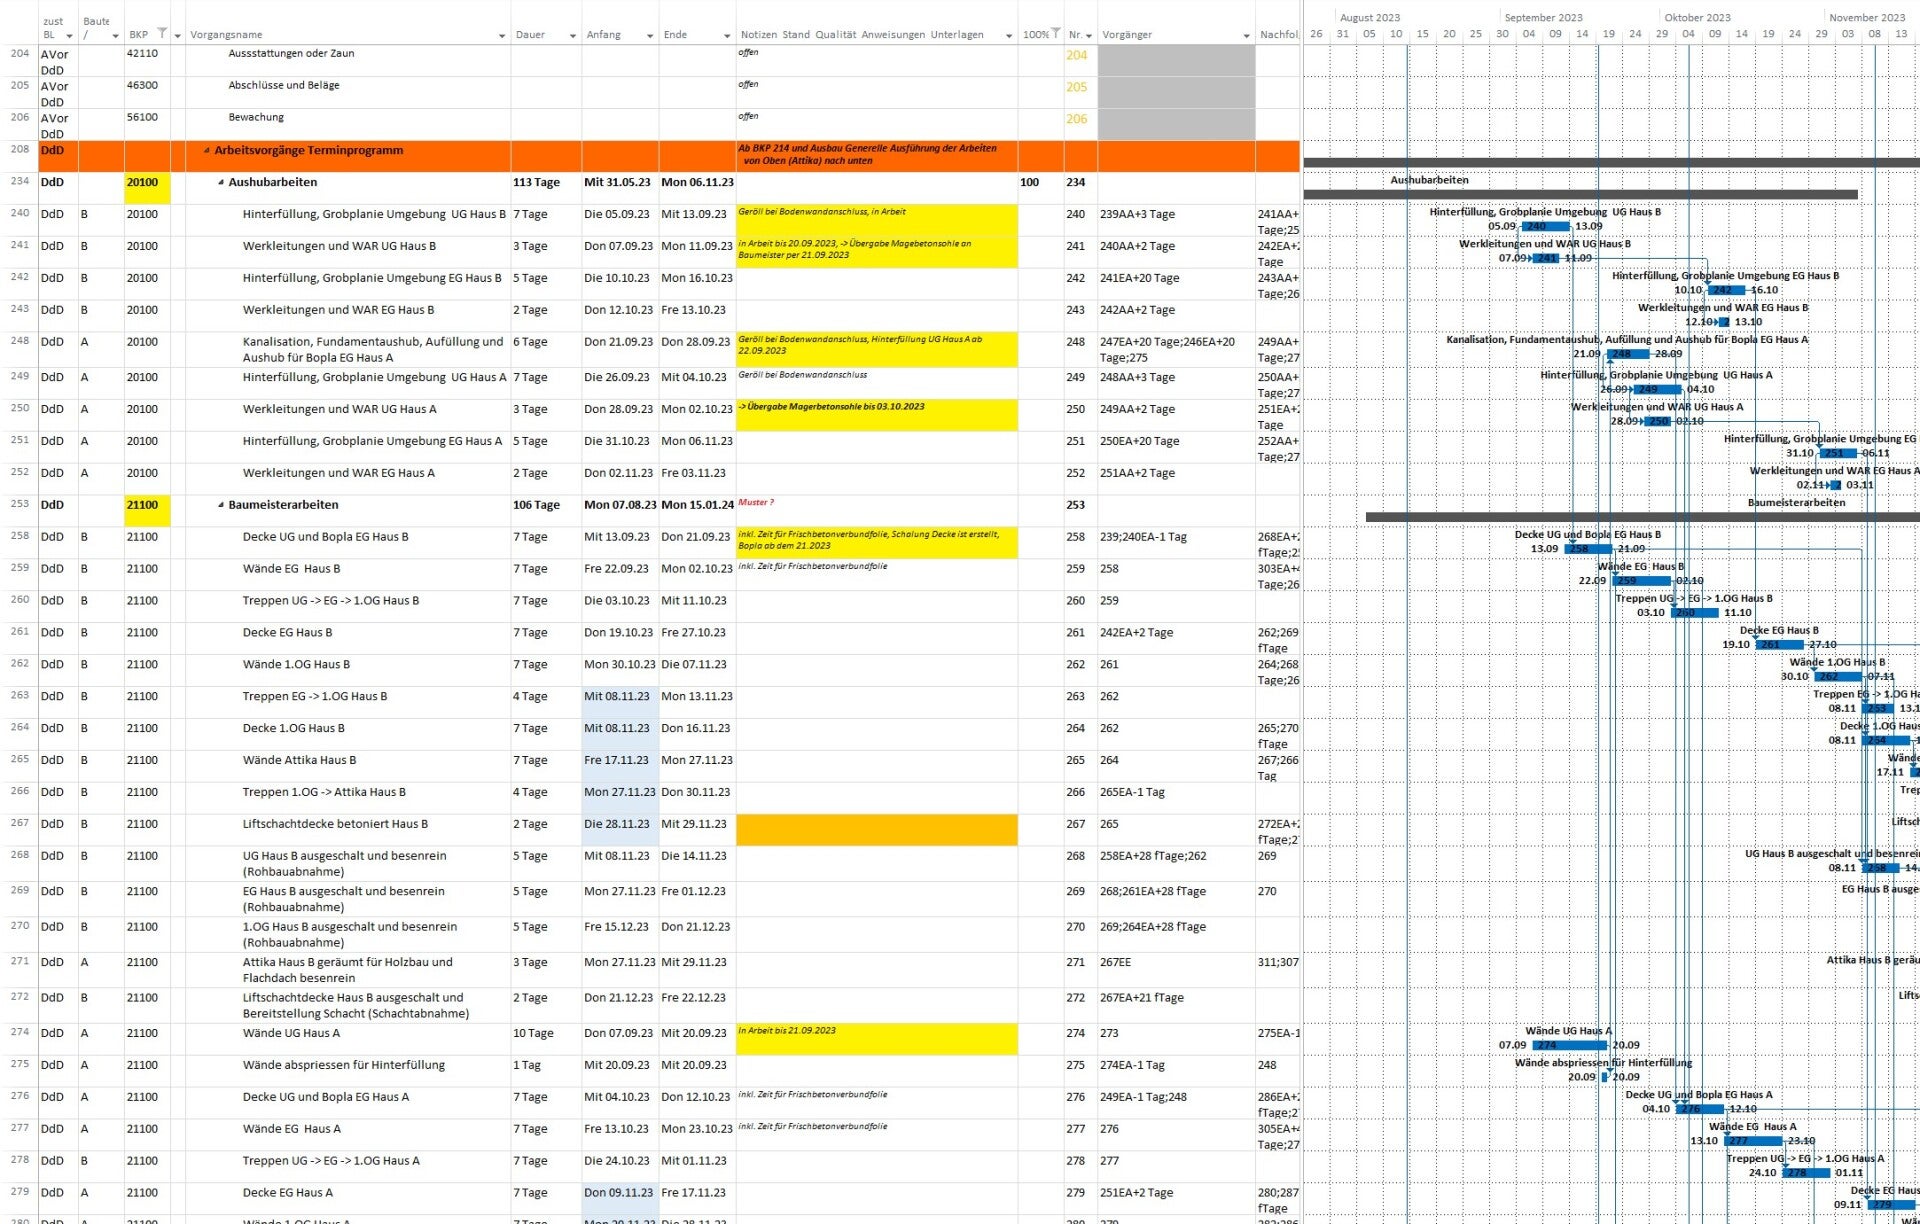Open the Vorgänger column dropdown arrow
The image size is (1920, 1224).
(1246, 36)
